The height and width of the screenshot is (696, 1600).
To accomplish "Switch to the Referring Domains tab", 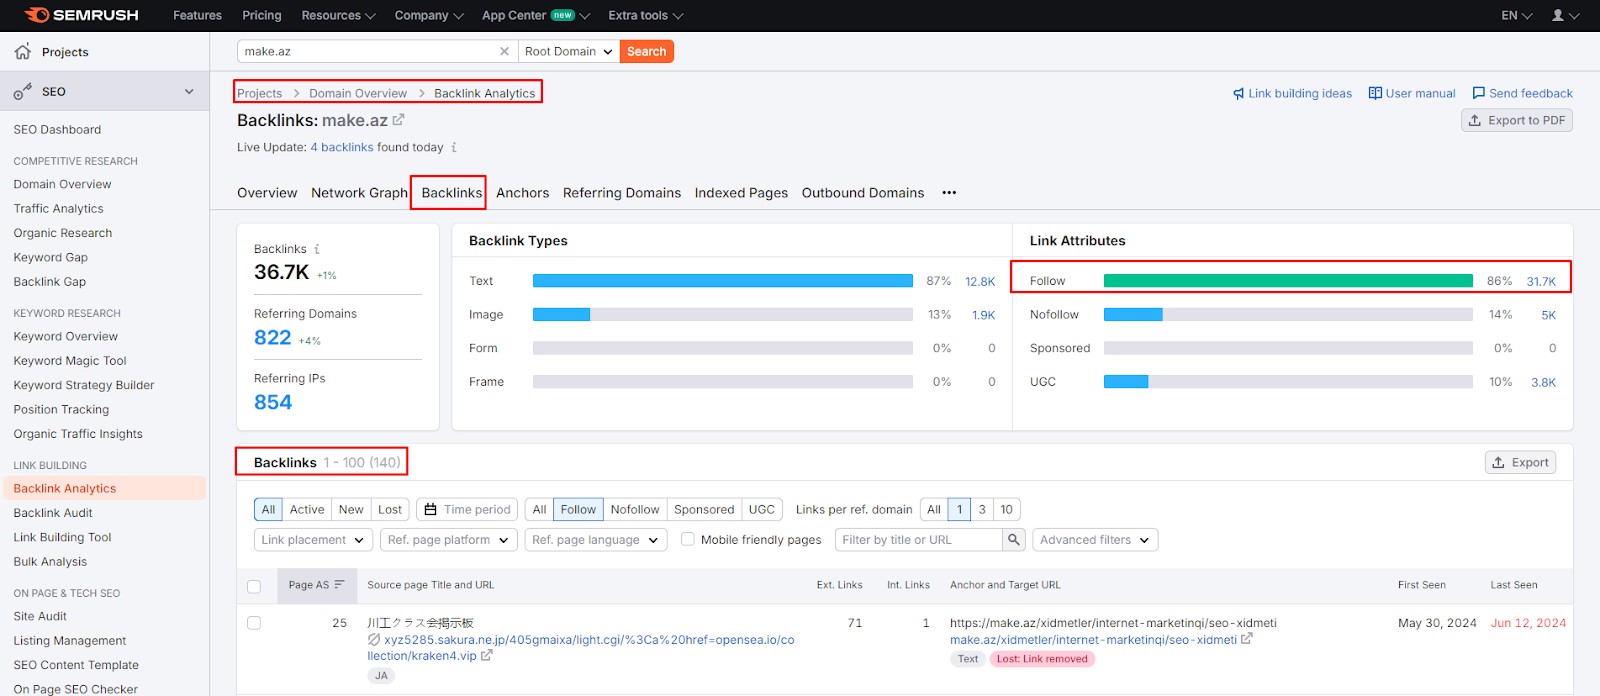I will pos(622,193).
